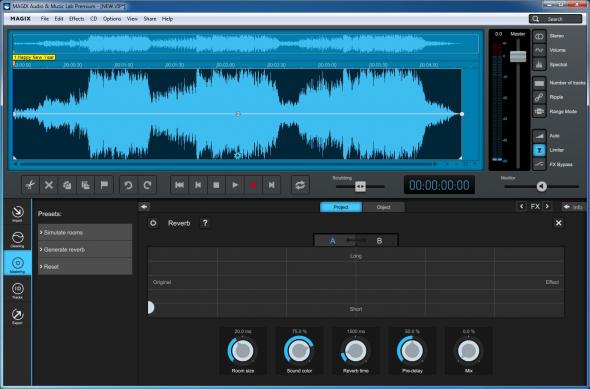Screen dimensions: 590x389
Task: Click the Master volume fader
Action: pyautogui.click(x=518, y=56)
